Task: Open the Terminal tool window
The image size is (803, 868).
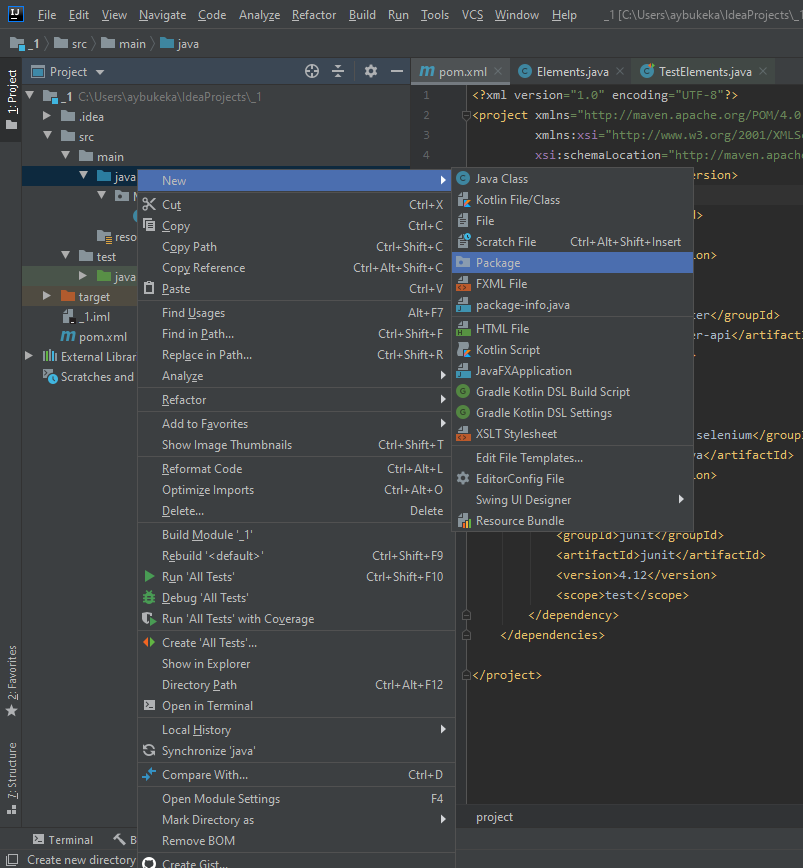Action: (63, 840)
